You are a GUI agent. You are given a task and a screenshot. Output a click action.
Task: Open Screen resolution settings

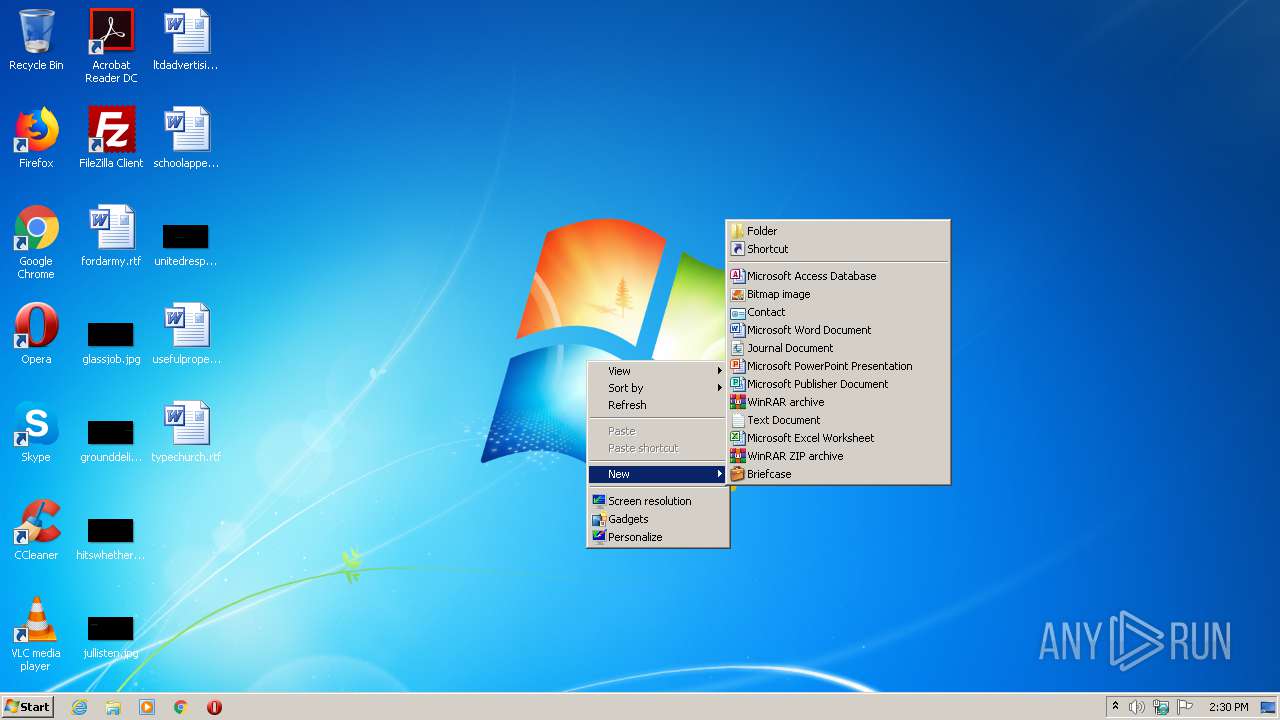[x=658, y=501]
